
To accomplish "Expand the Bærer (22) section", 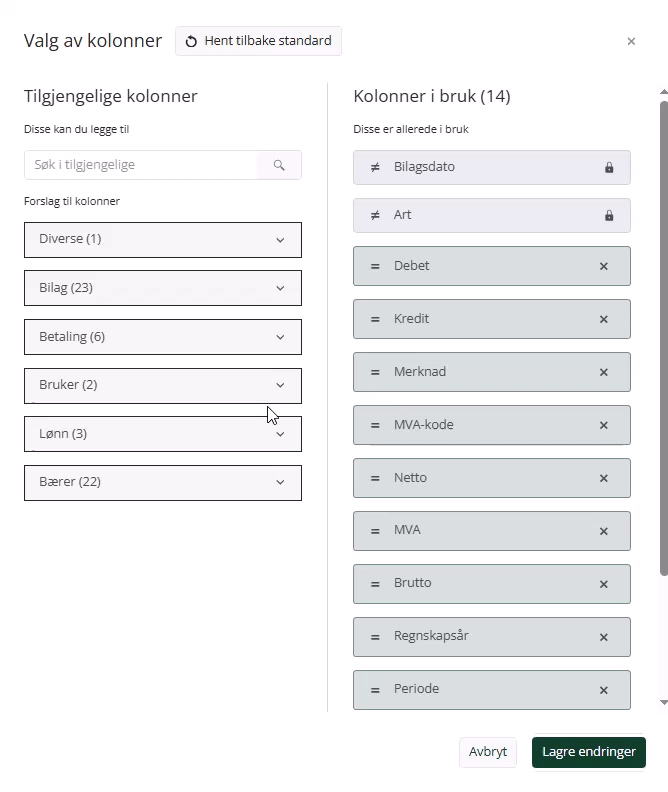I will click(163, 482).
